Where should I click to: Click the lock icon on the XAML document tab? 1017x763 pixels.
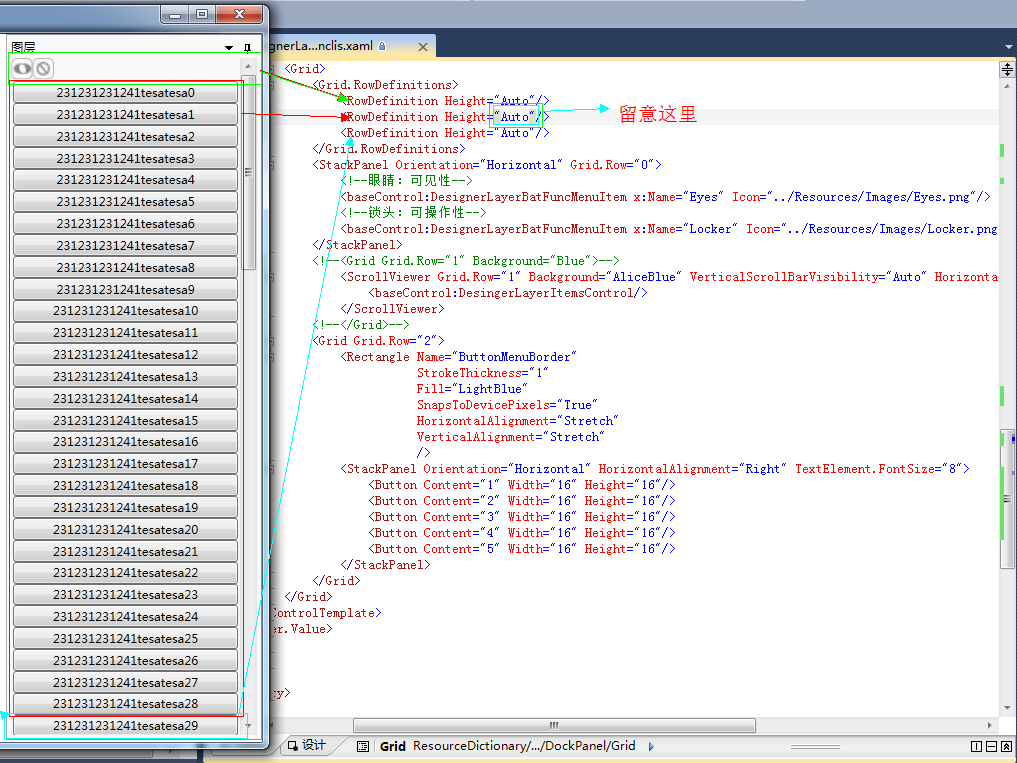[384, 45]
